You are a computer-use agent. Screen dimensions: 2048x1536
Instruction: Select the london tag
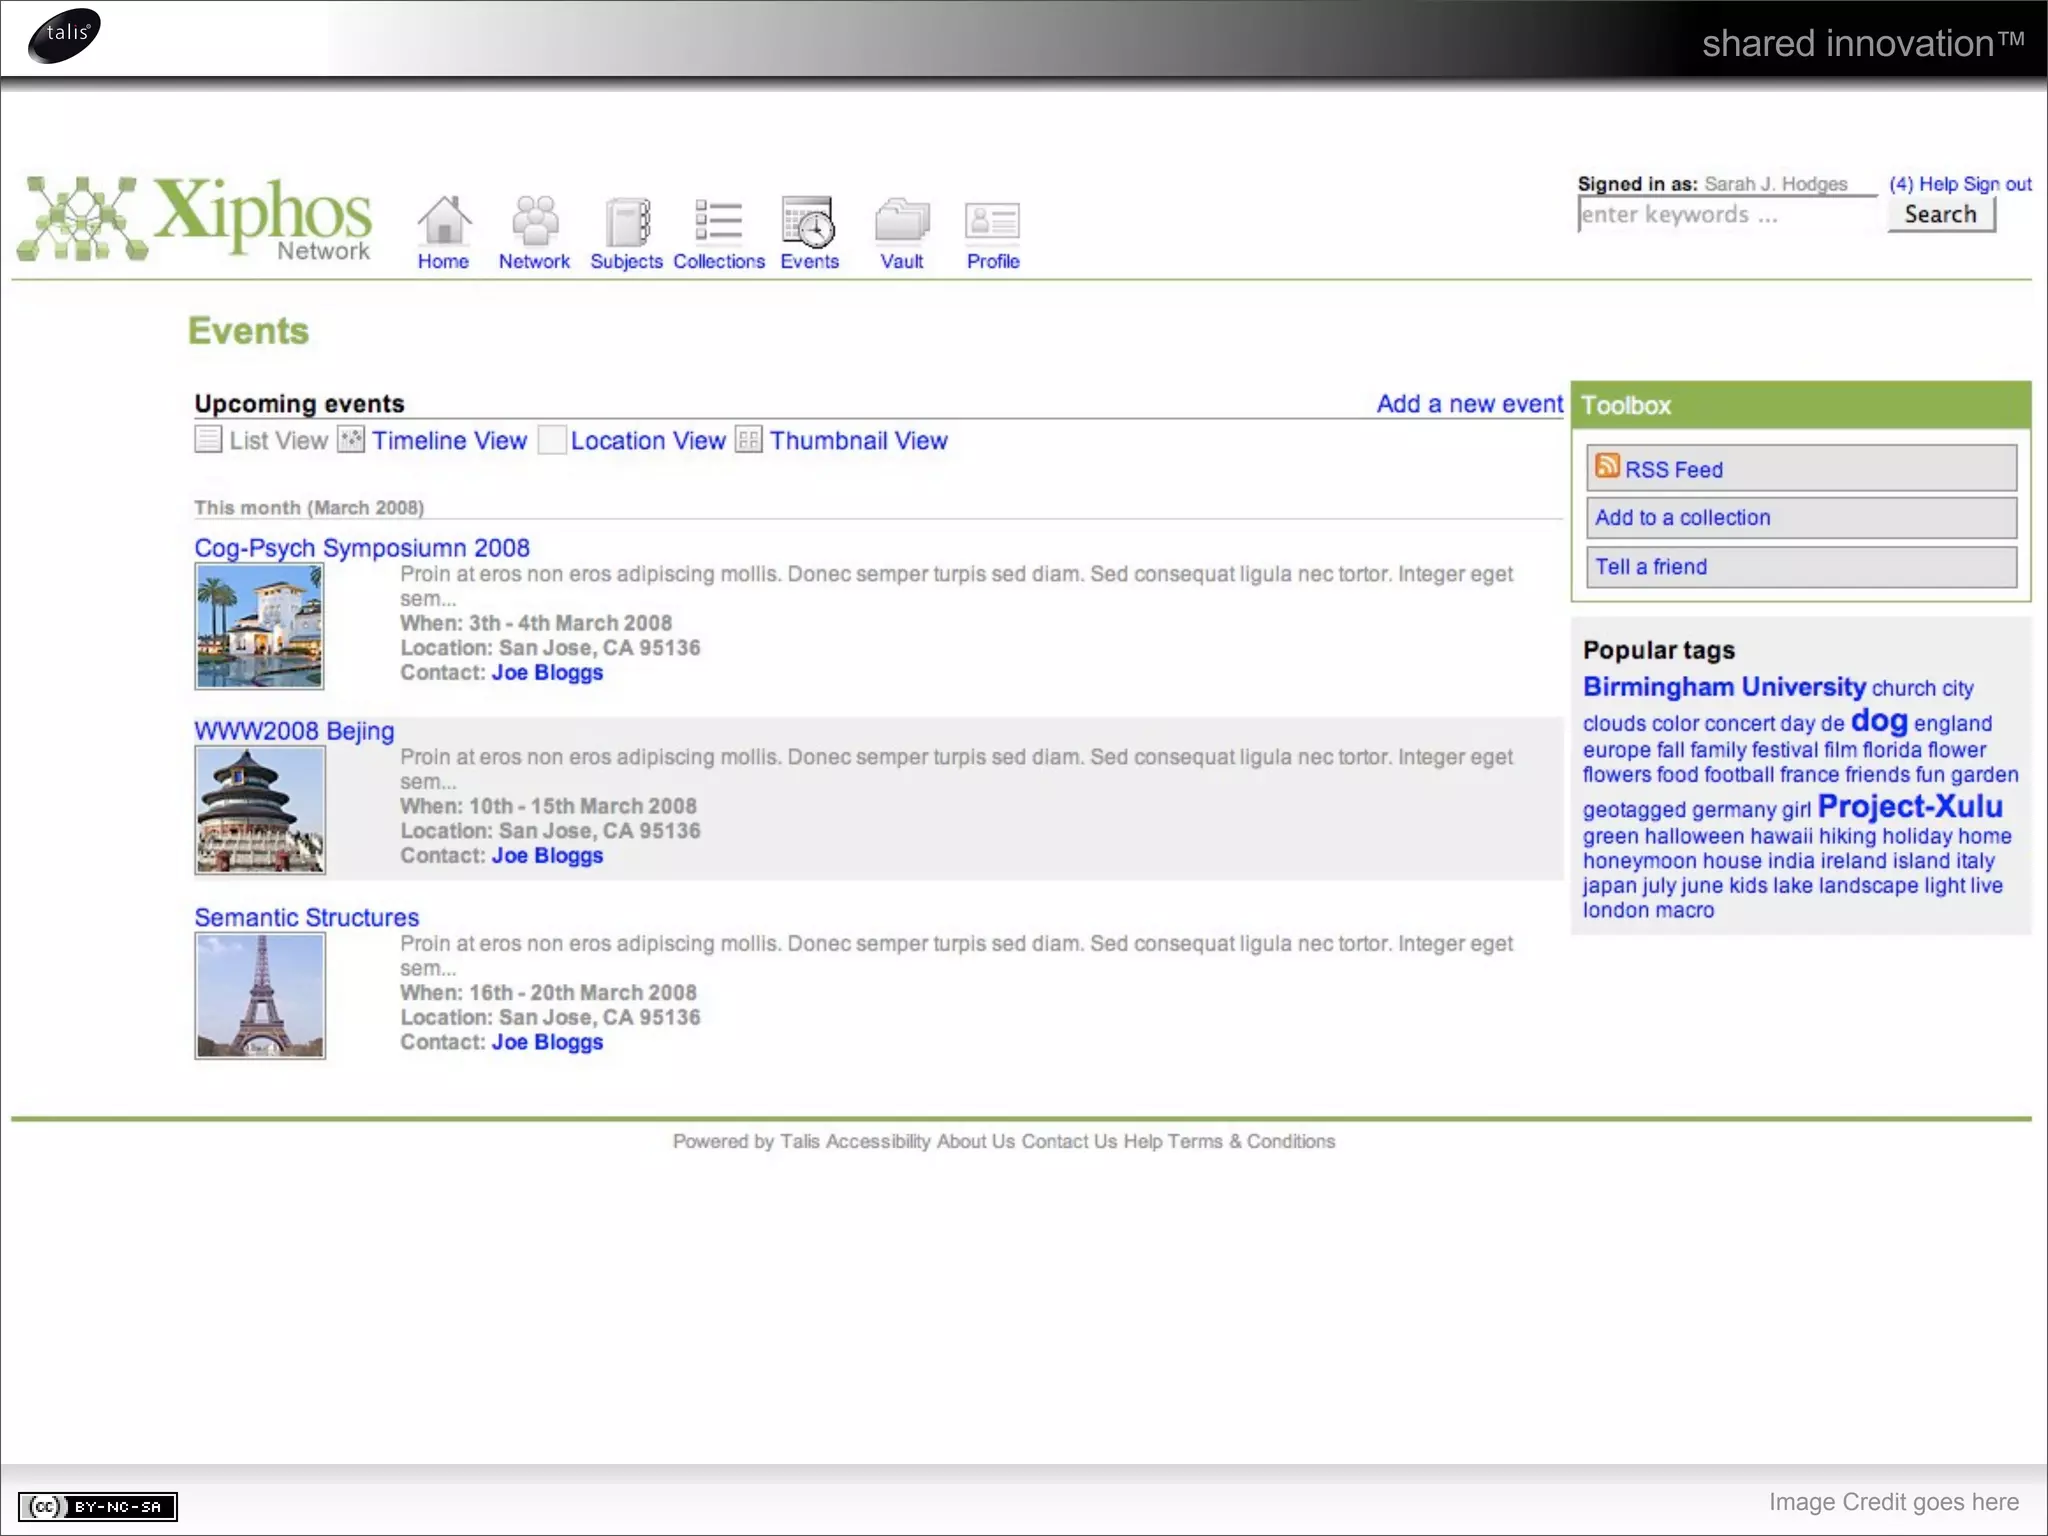tap(1615, 910)
